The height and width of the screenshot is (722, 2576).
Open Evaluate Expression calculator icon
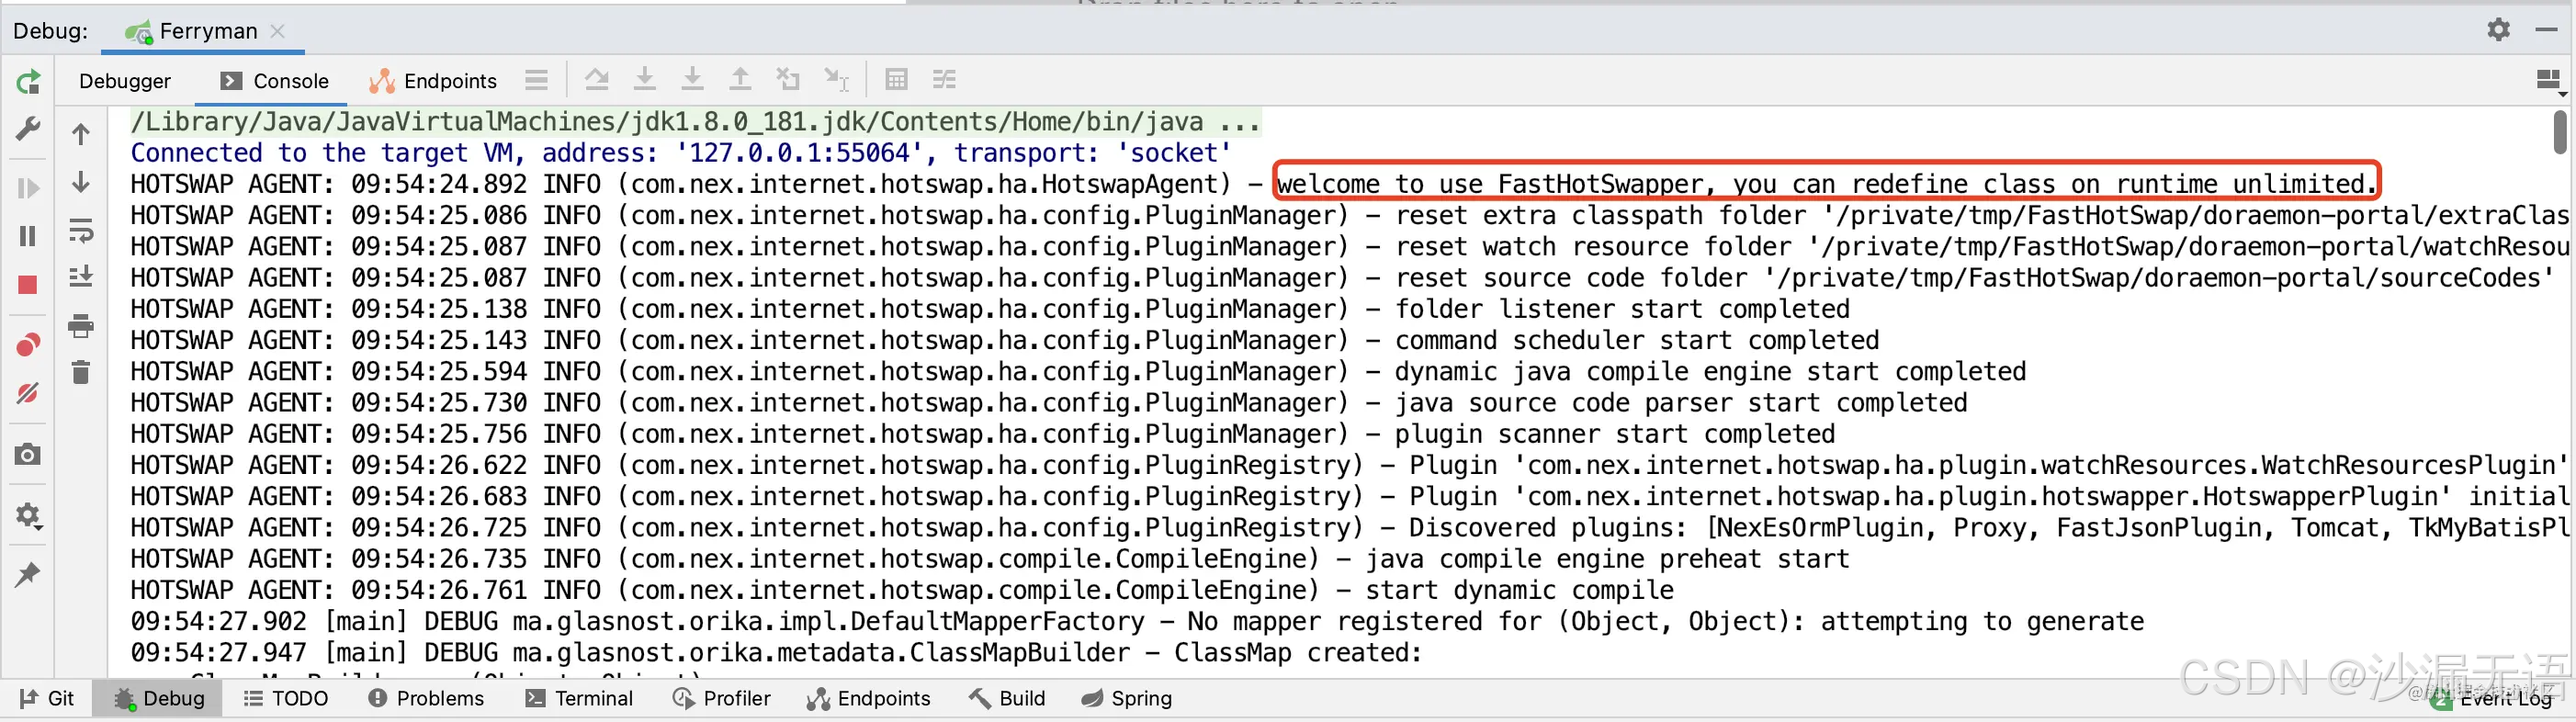tap(896, 79)
